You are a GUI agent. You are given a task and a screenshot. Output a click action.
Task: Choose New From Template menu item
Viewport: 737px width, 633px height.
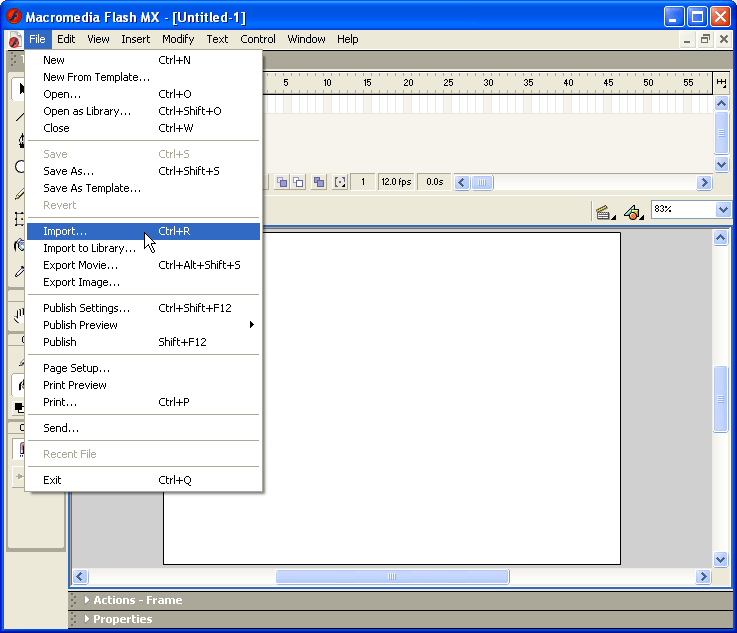[143, 77]
